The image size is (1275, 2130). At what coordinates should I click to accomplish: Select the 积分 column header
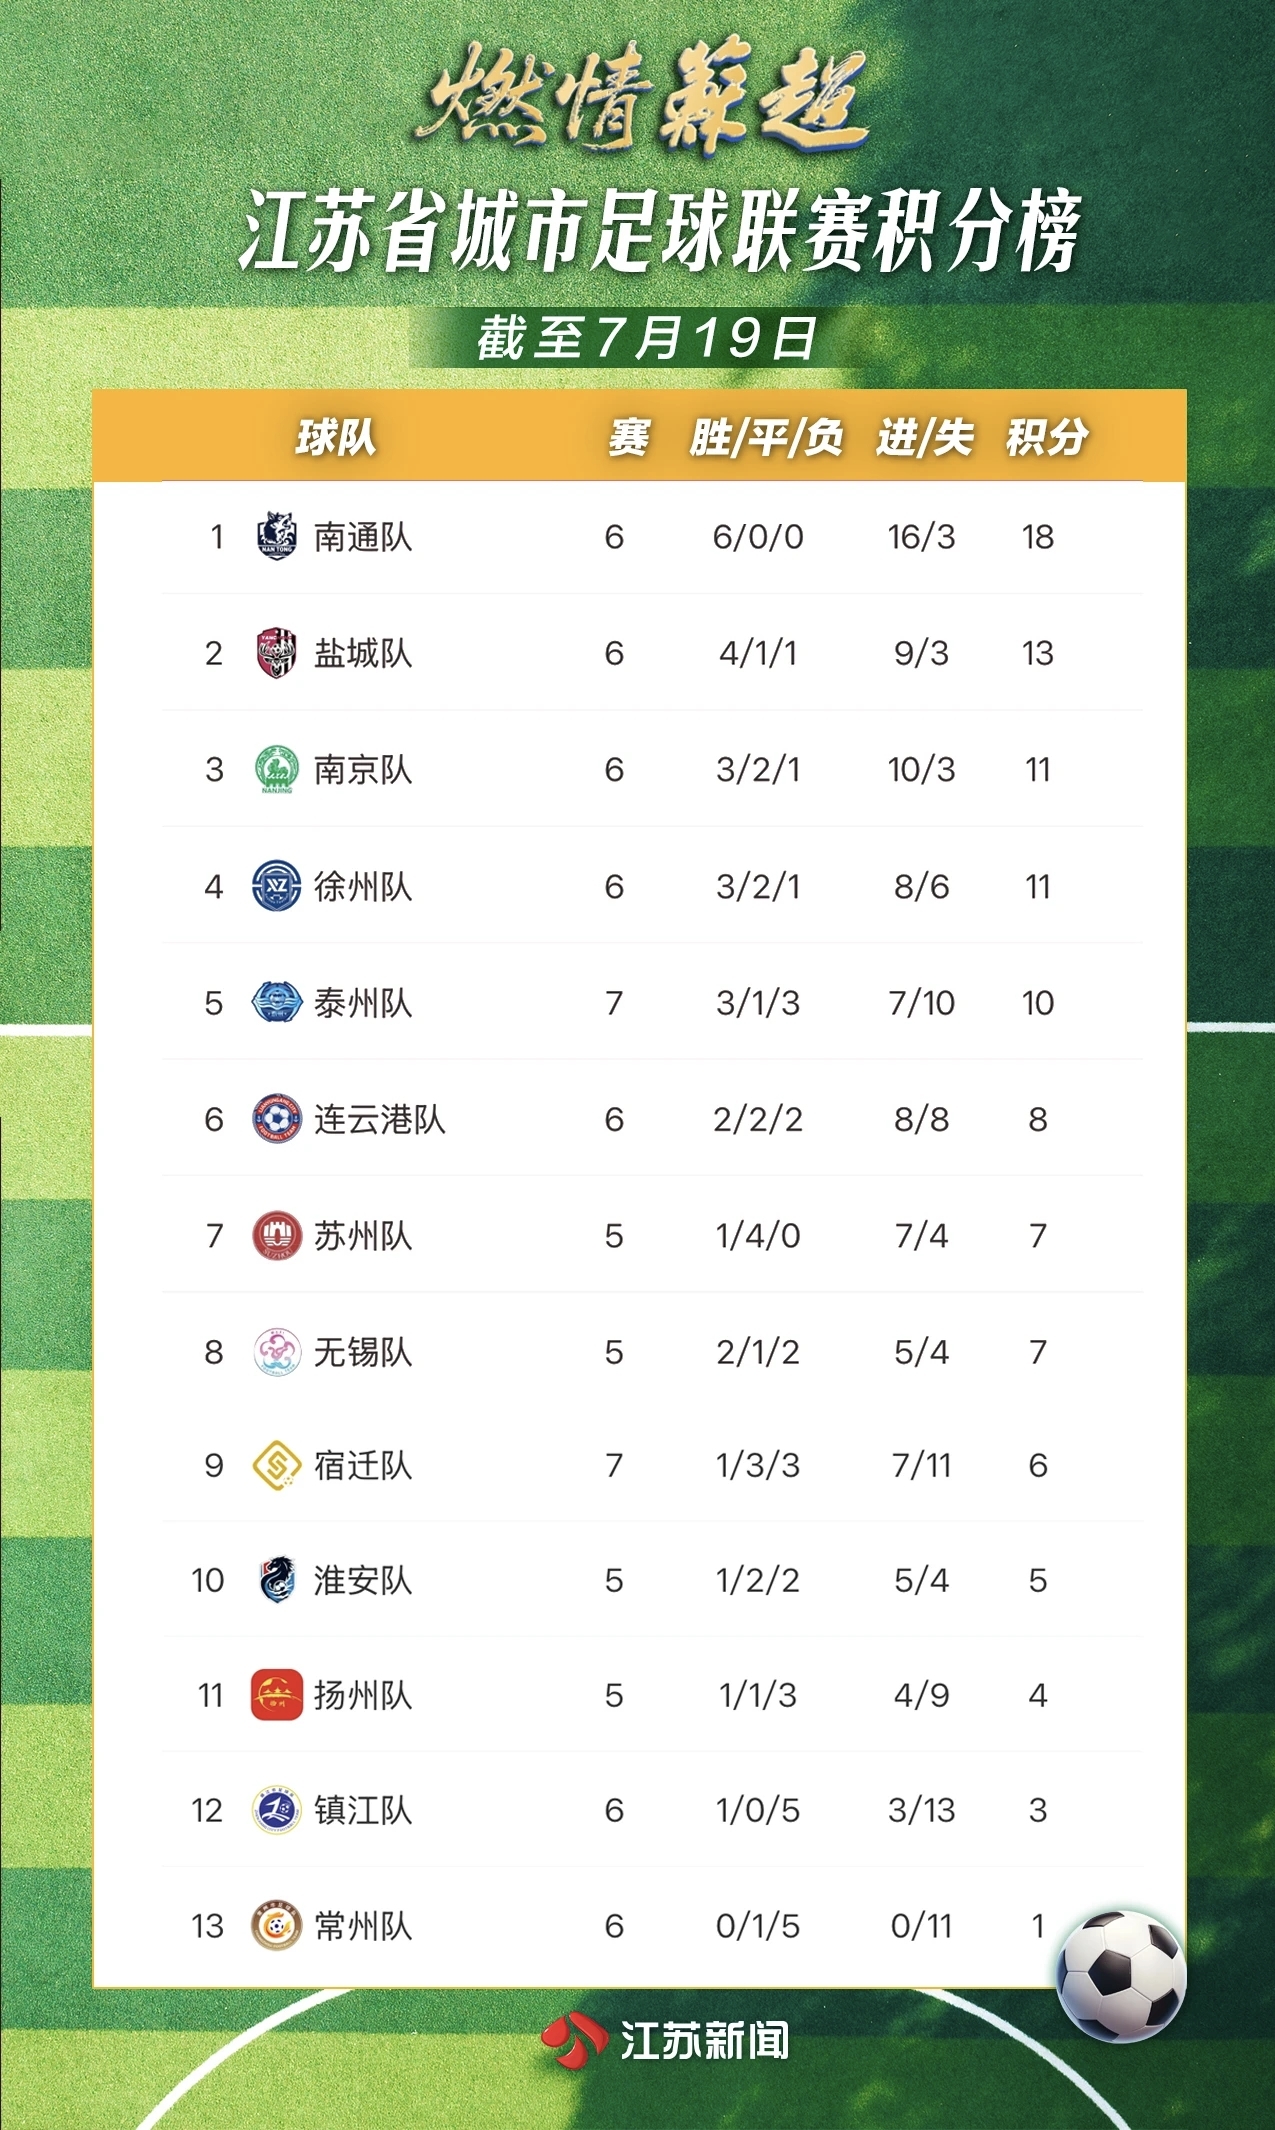[x=1047, y=437]
